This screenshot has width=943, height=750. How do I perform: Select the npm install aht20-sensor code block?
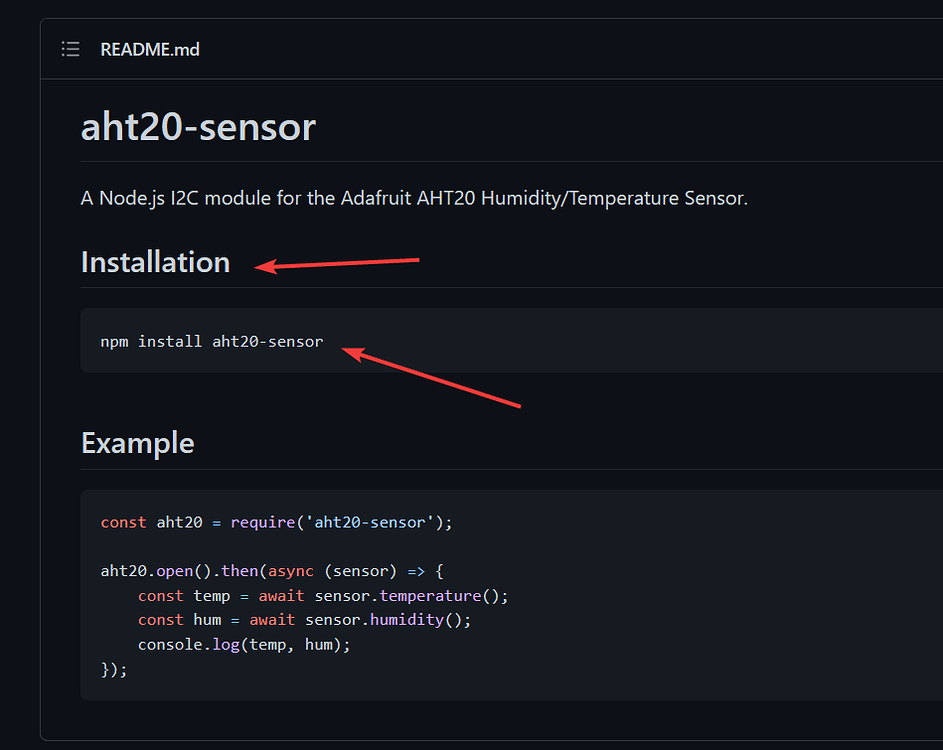211,340
